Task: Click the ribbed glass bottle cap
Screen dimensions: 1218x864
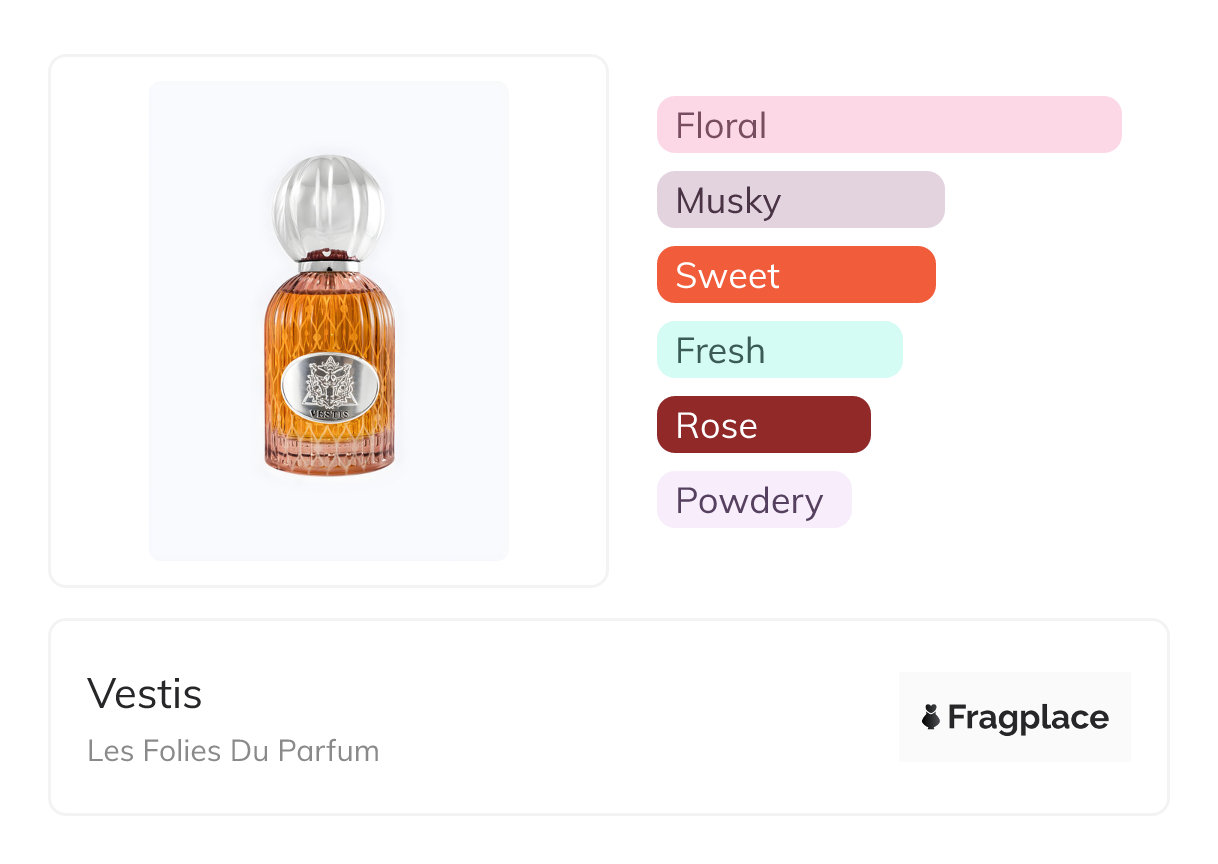Action: (x=328, y=204)
